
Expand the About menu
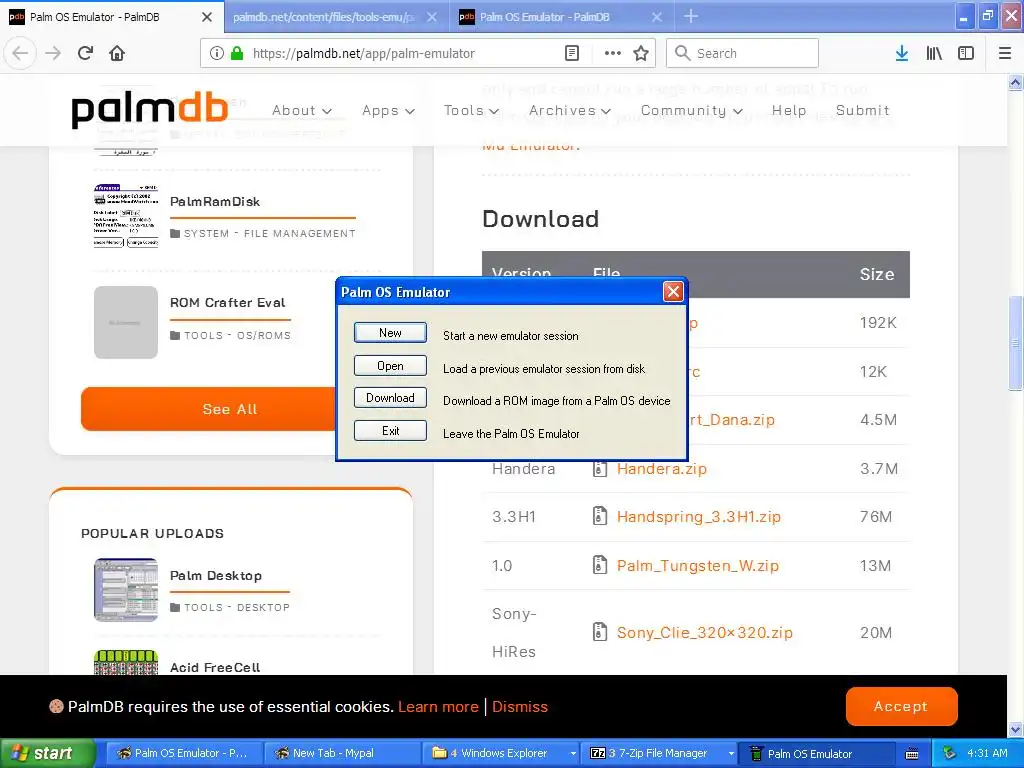tap(302, 110)
